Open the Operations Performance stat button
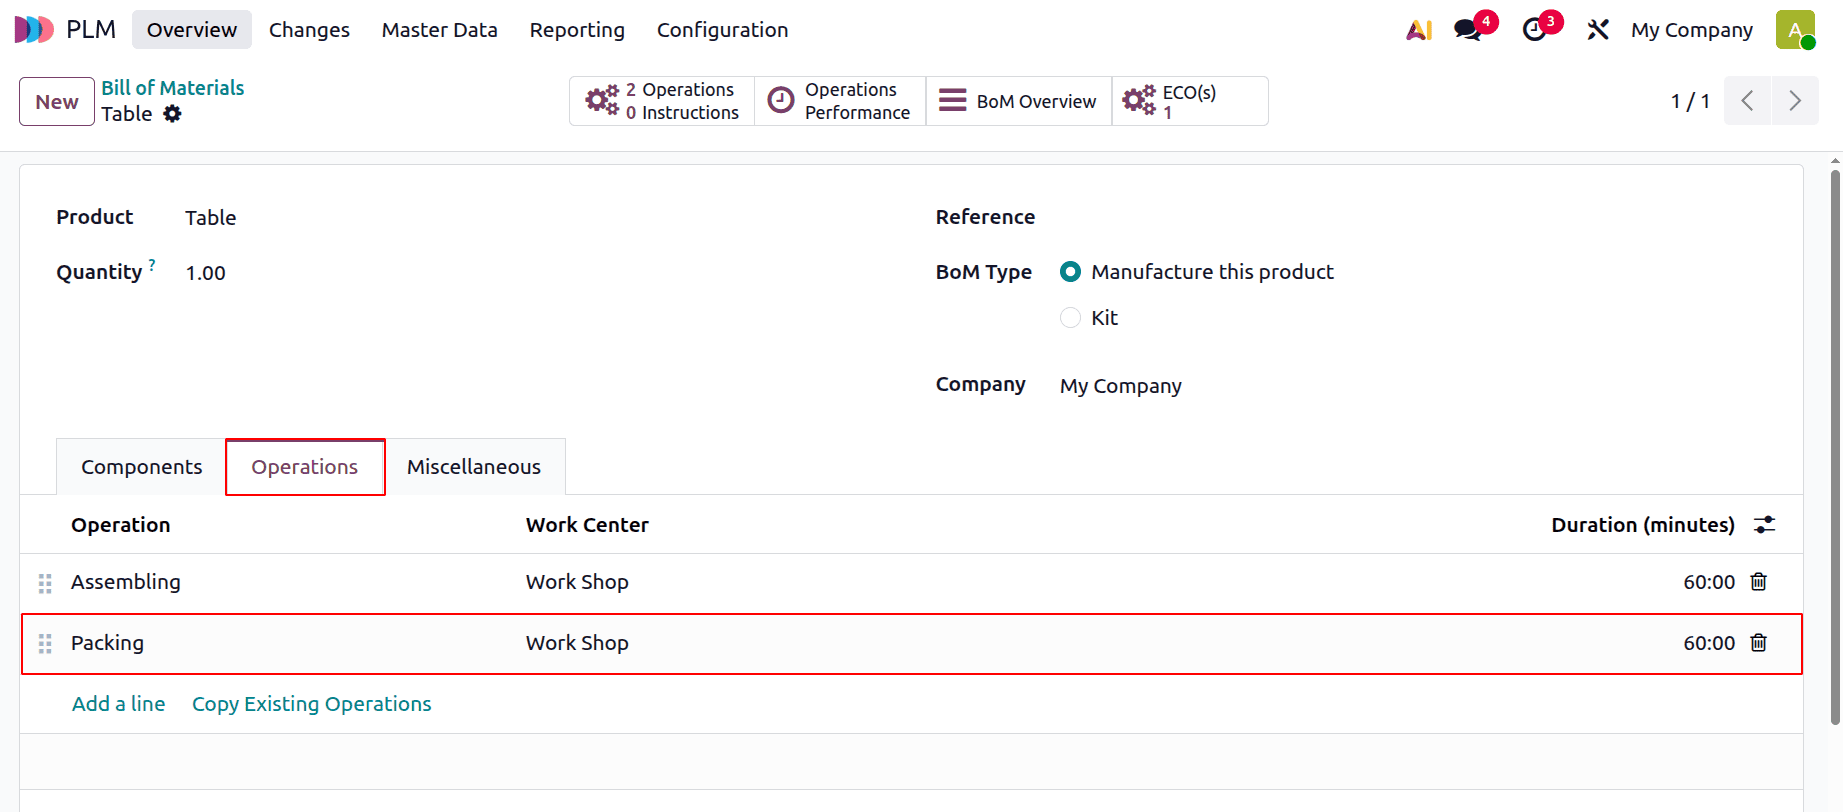 pos(840,101)
